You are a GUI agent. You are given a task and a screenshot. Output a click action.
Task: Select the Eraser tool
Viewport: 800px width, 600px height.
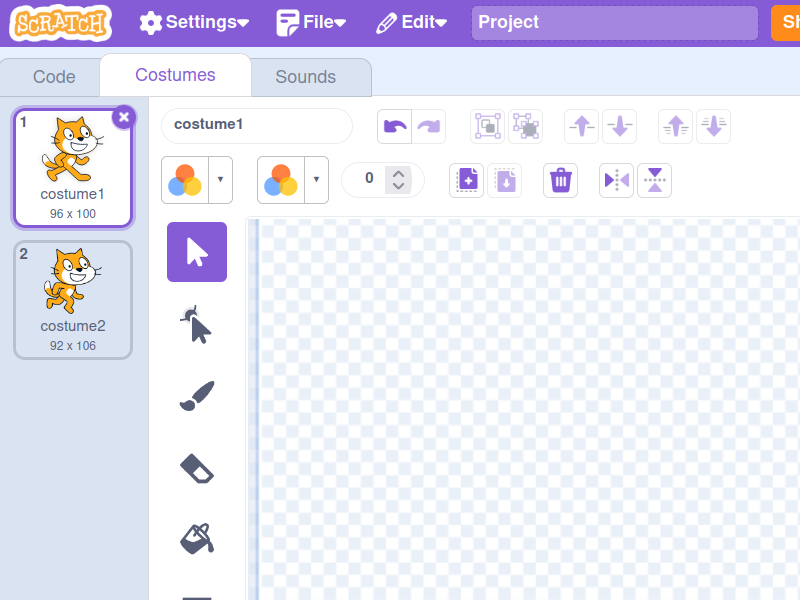point(197,468)
